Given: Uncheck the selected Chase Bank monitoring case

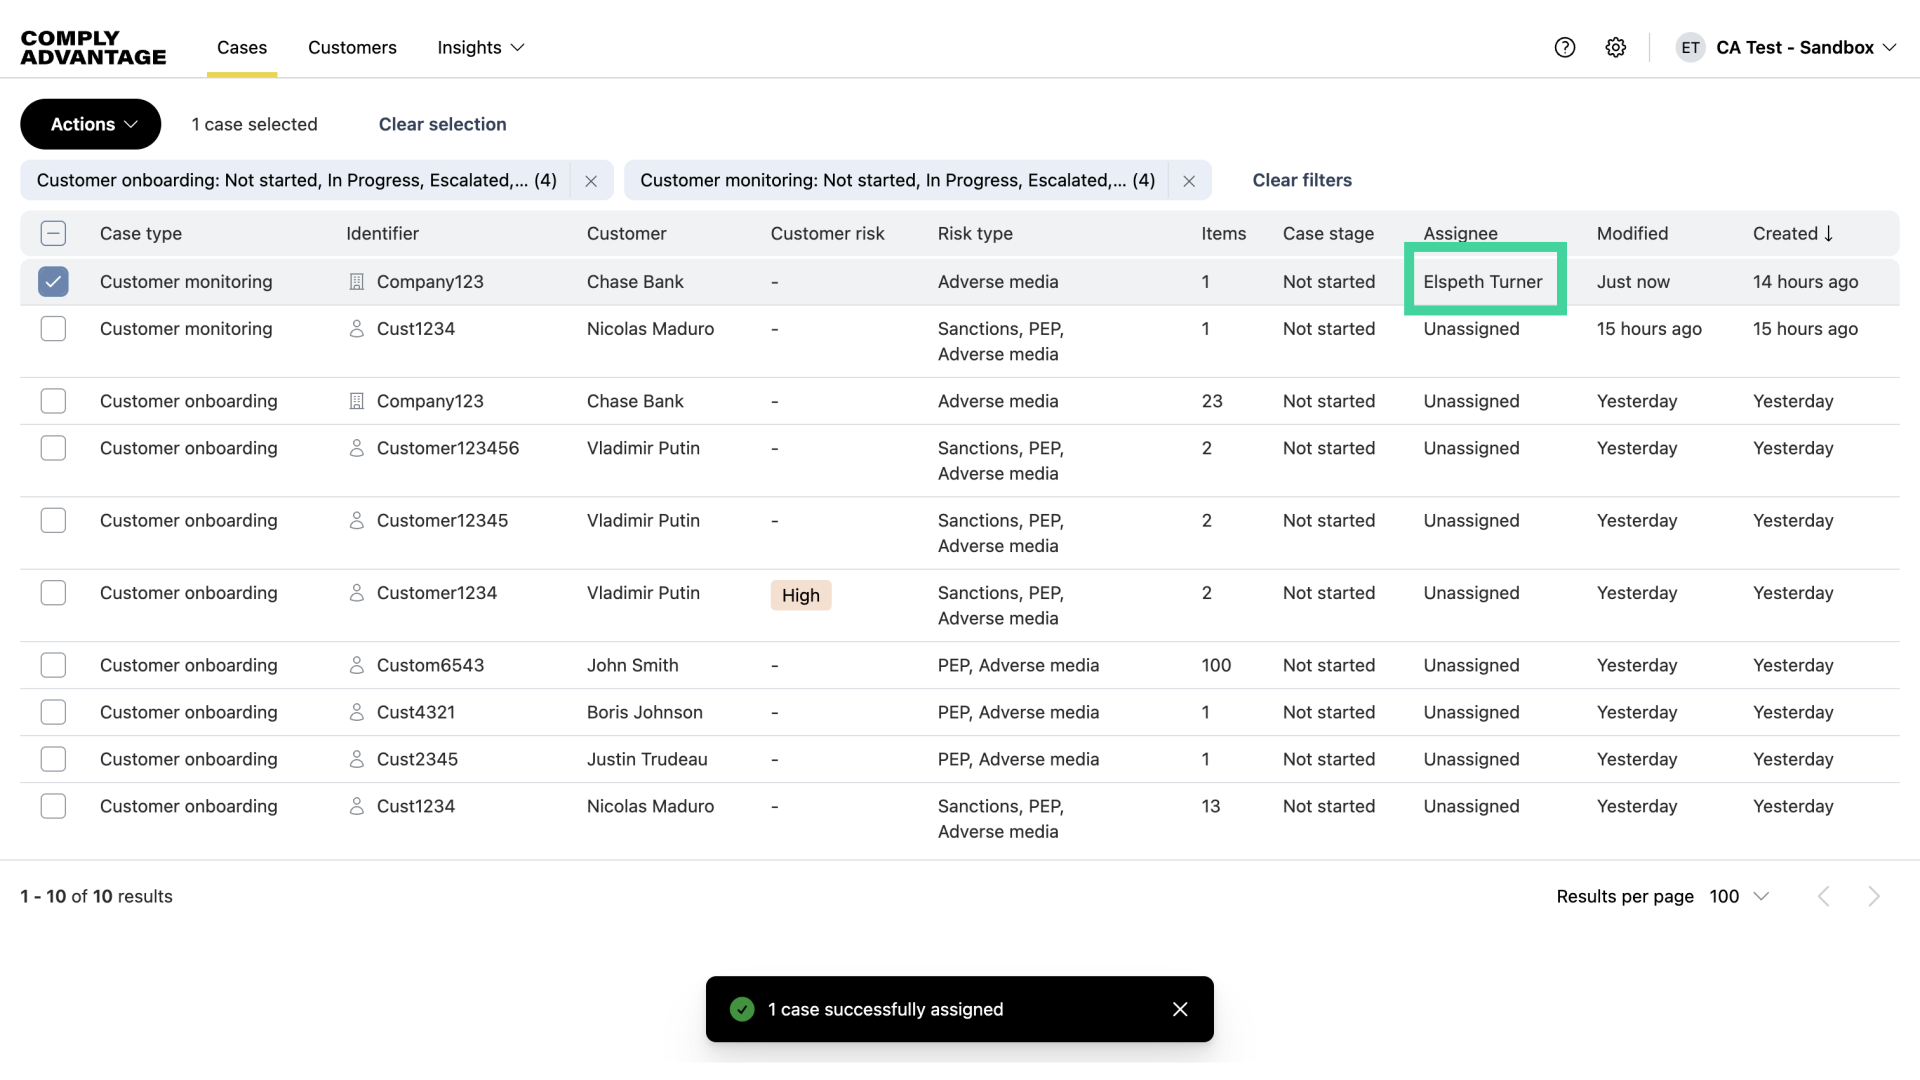Looking at the screenshot, I should 53,282.
